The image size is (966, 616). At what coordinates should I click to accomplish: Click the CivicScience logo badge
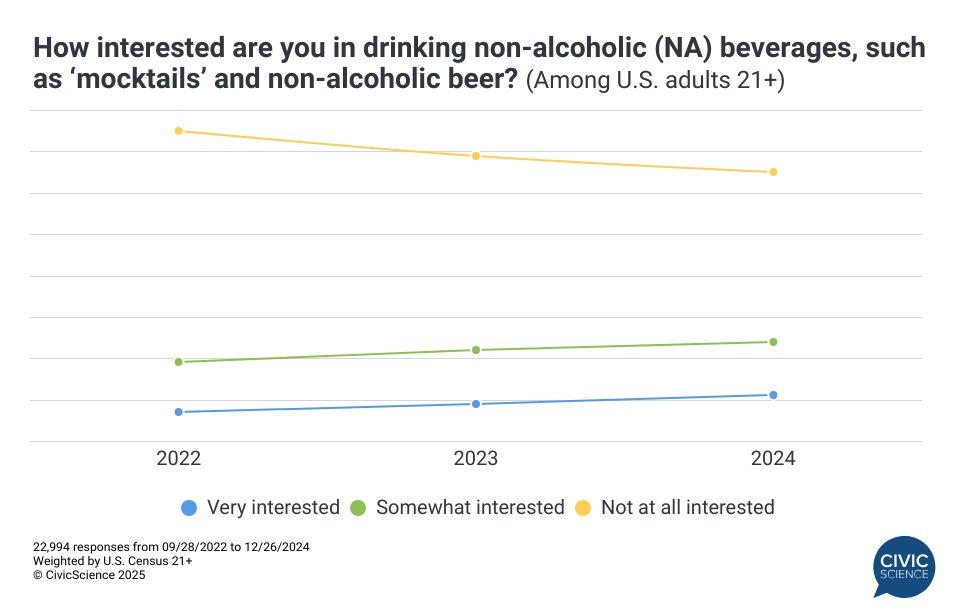(x=904, y=566)
